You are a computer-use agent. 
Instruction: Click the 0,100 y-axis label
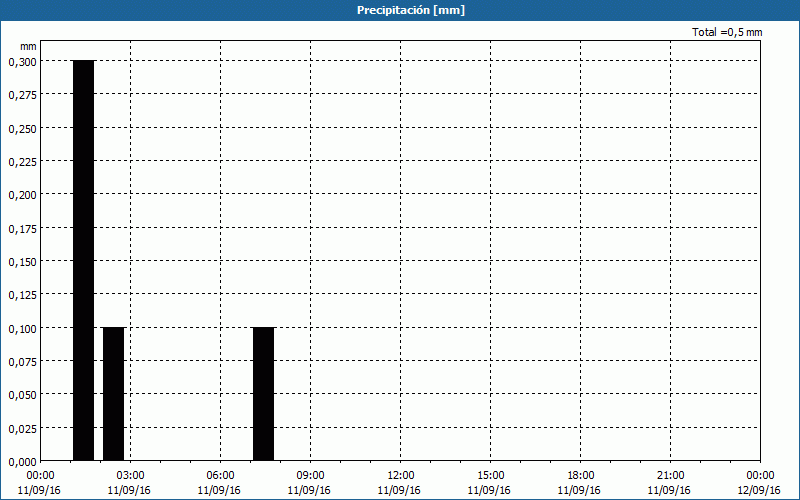point(22,329)
